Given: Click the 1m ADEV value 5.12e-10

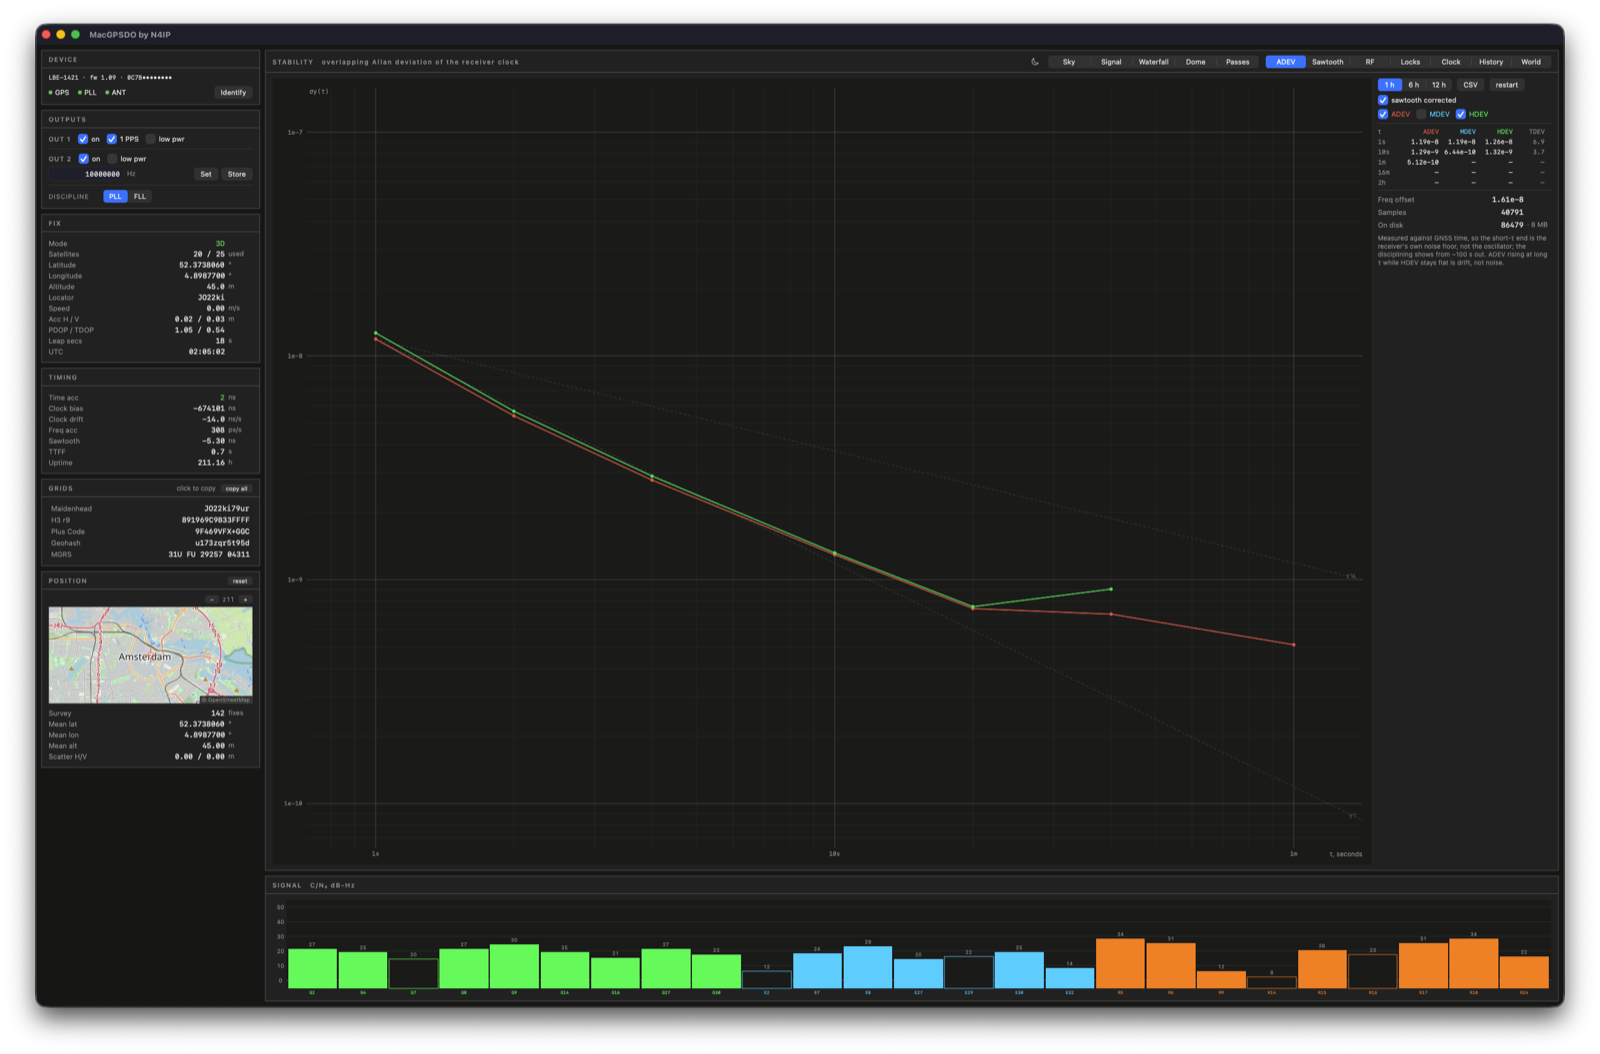Looking at the screenshot, I should [x=1423, y=162].
